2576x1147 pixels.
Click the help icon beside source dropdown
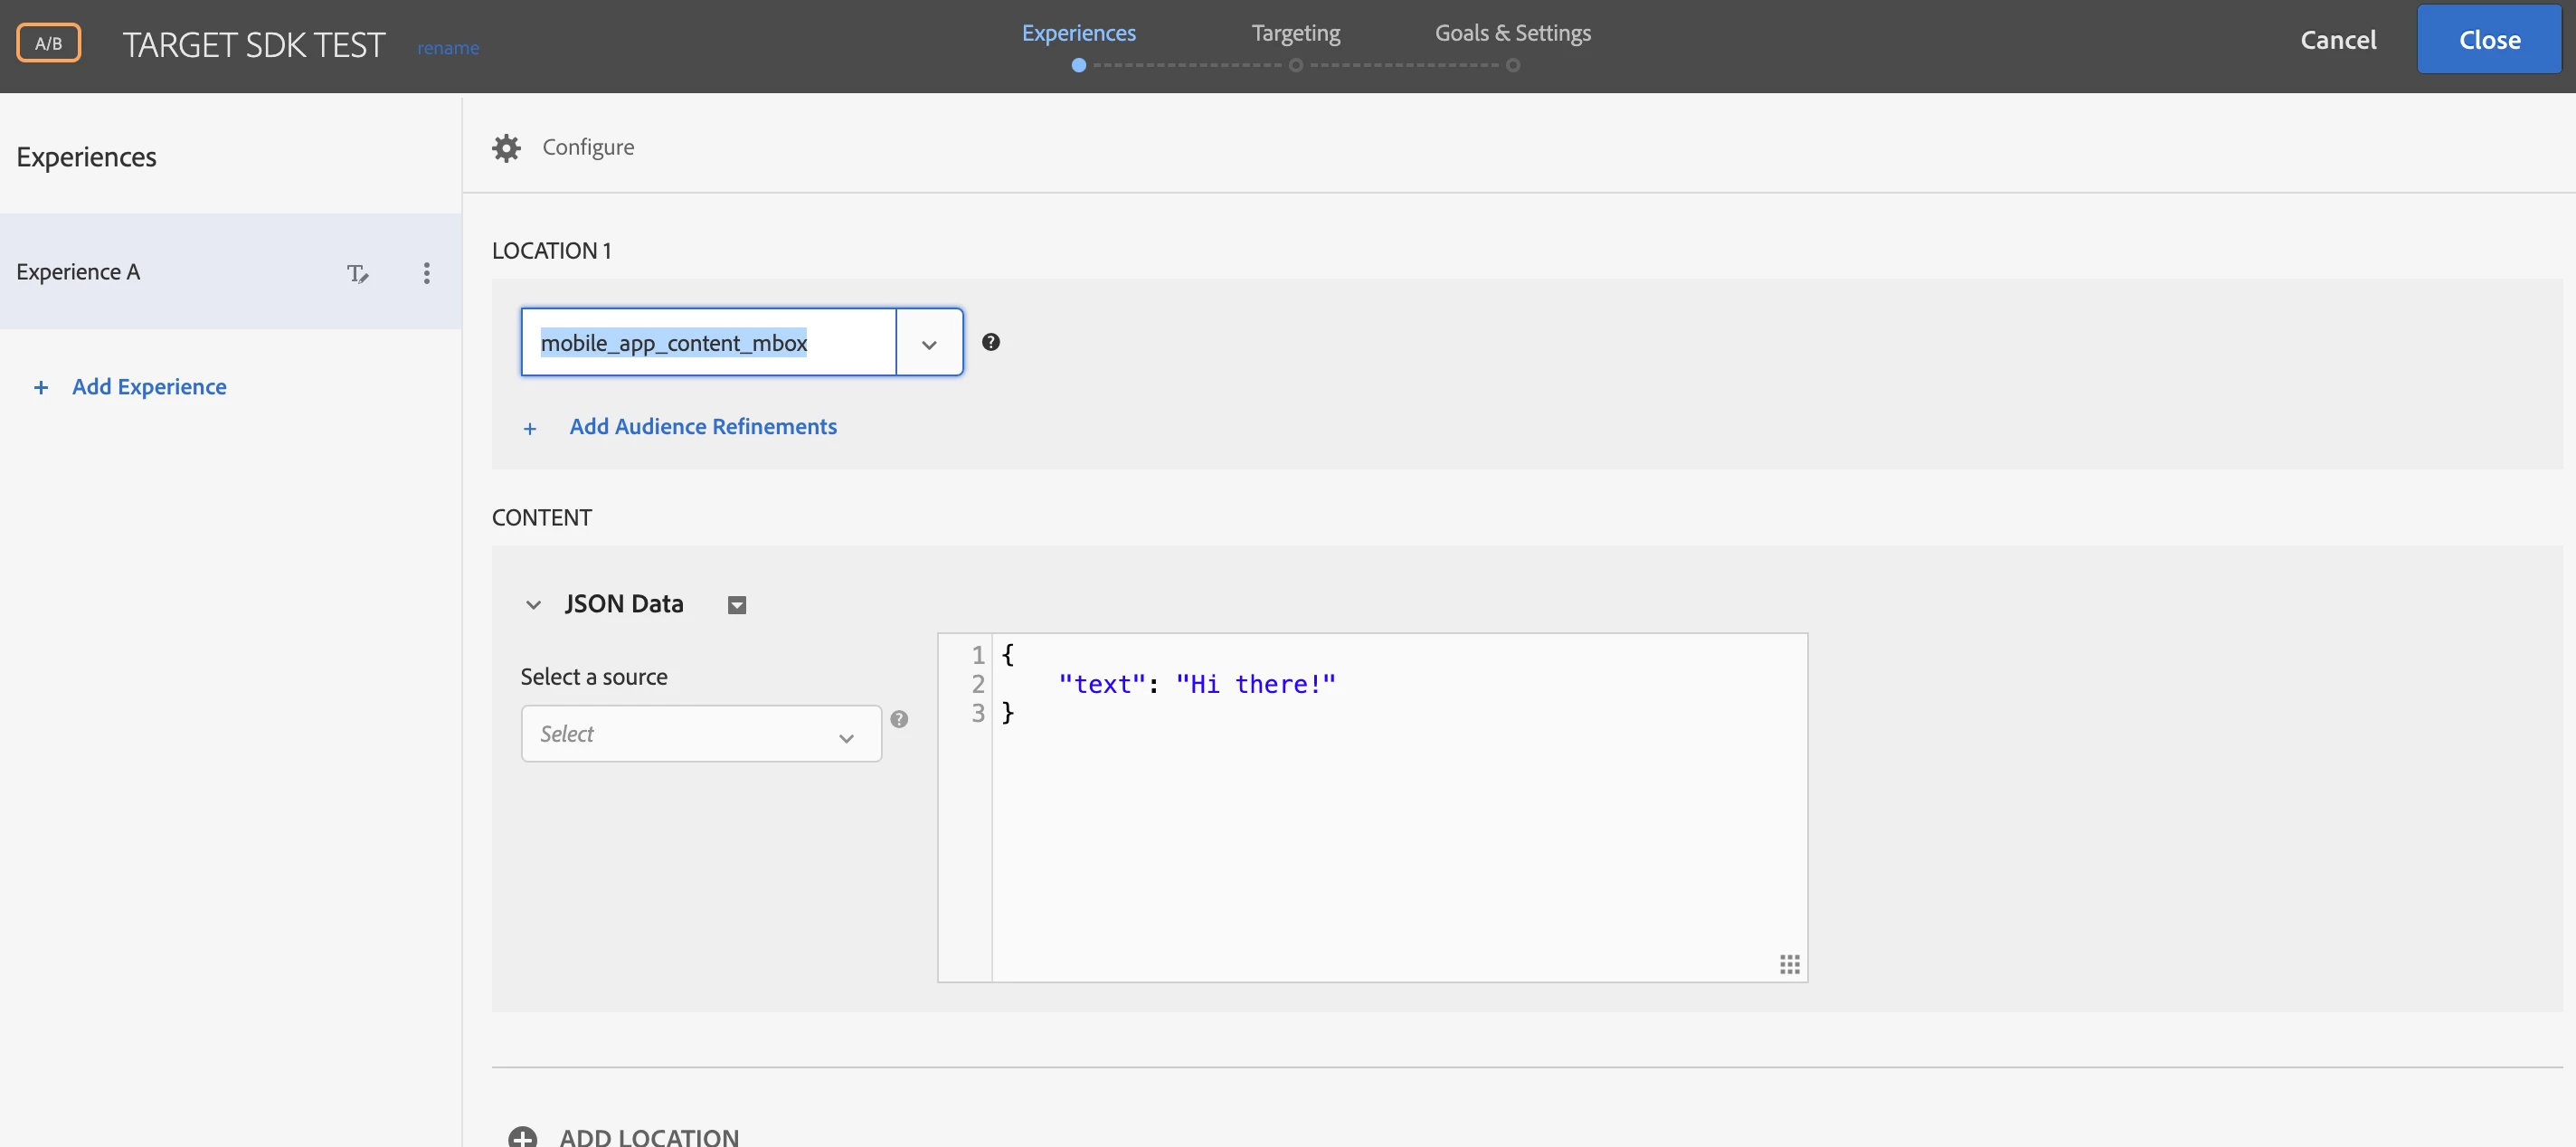coord(899,719)
